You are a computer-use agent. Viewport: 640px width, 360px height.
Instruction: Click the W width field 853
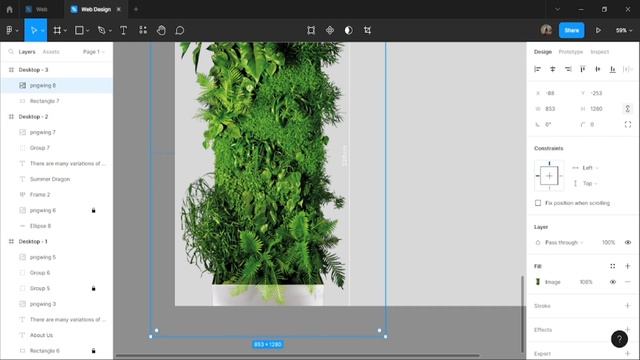(x=554, y=109)
